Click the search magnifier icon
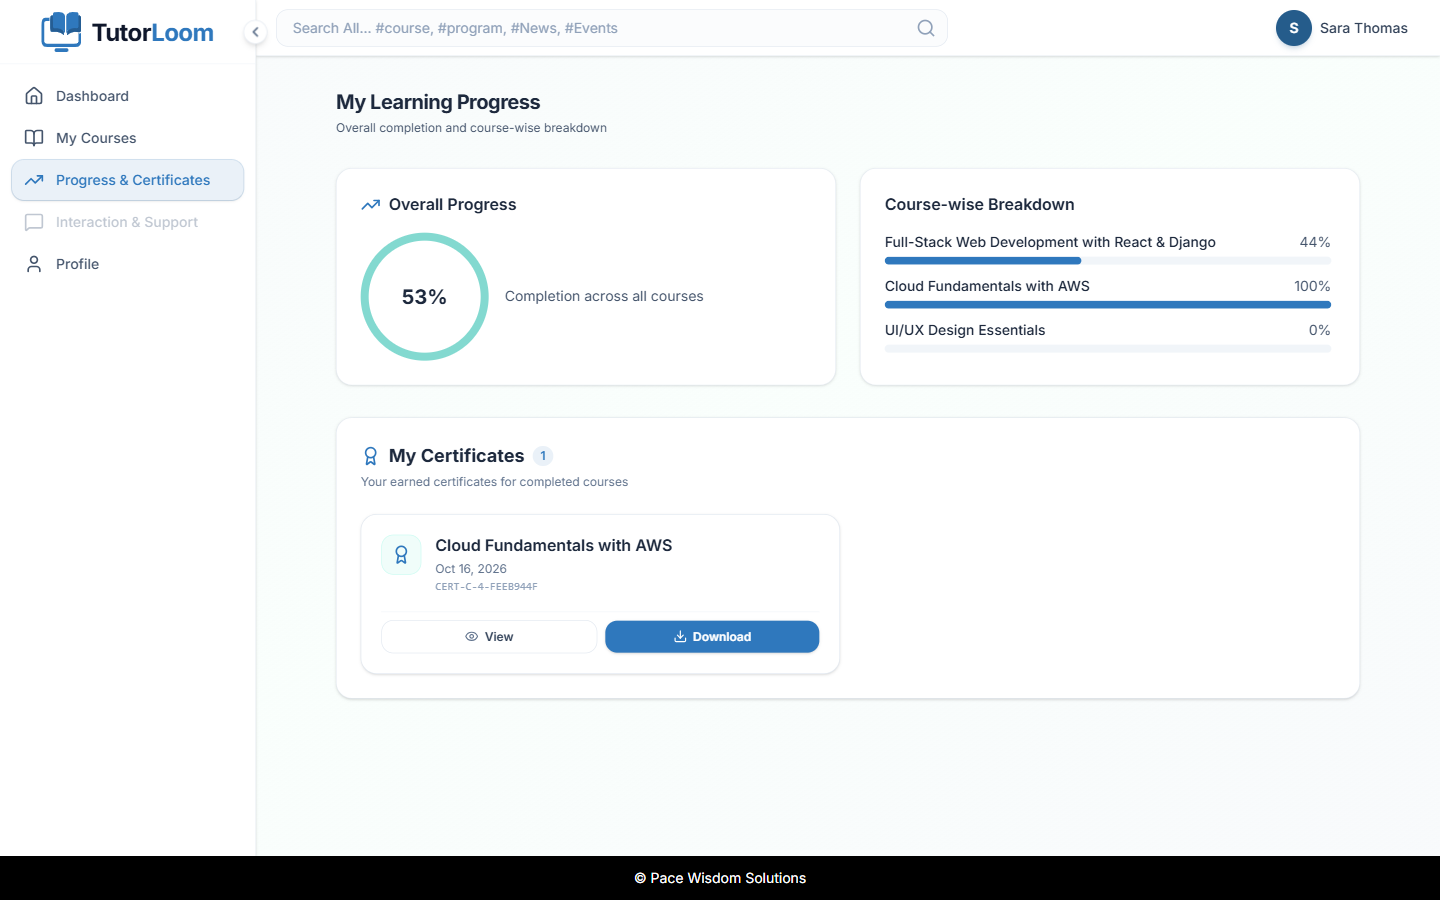The height and width of the screenshot is (900, 1440). [926, 28]
